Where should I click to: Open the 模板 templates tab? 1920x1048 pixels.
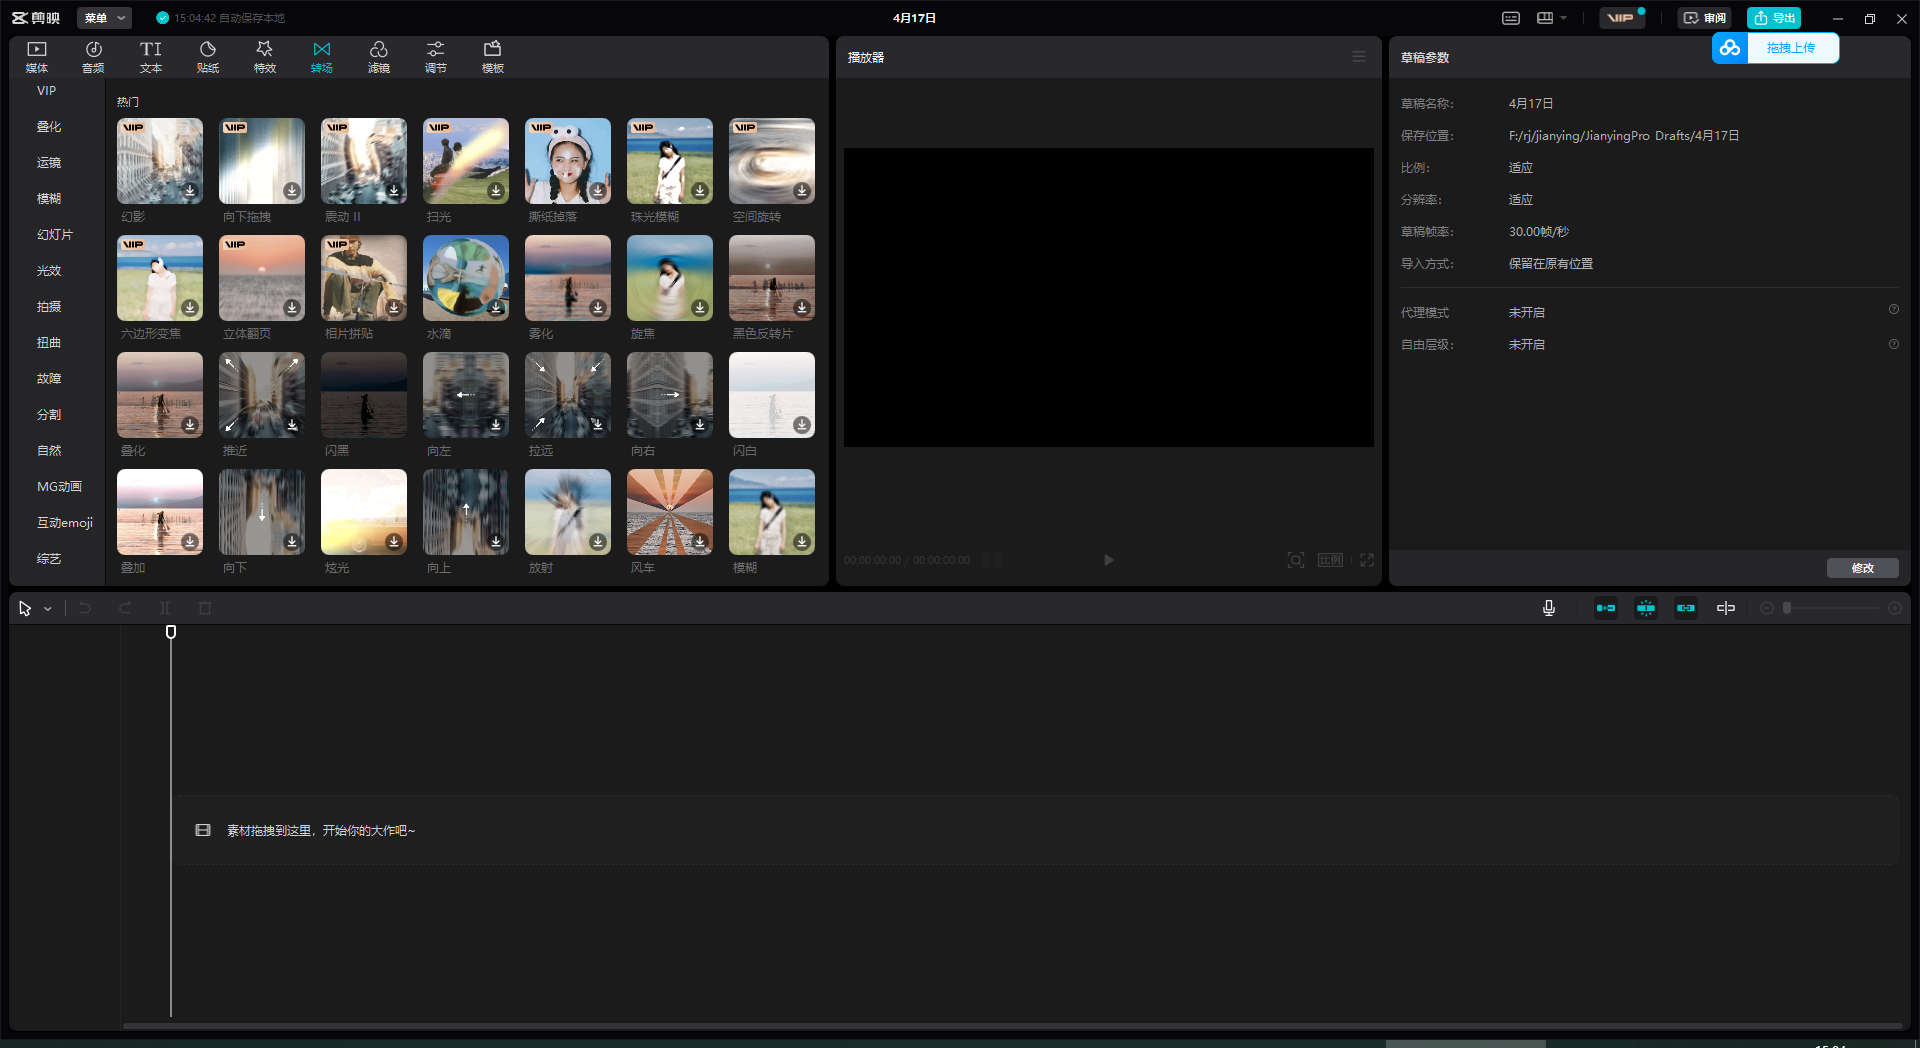point(493,57)
